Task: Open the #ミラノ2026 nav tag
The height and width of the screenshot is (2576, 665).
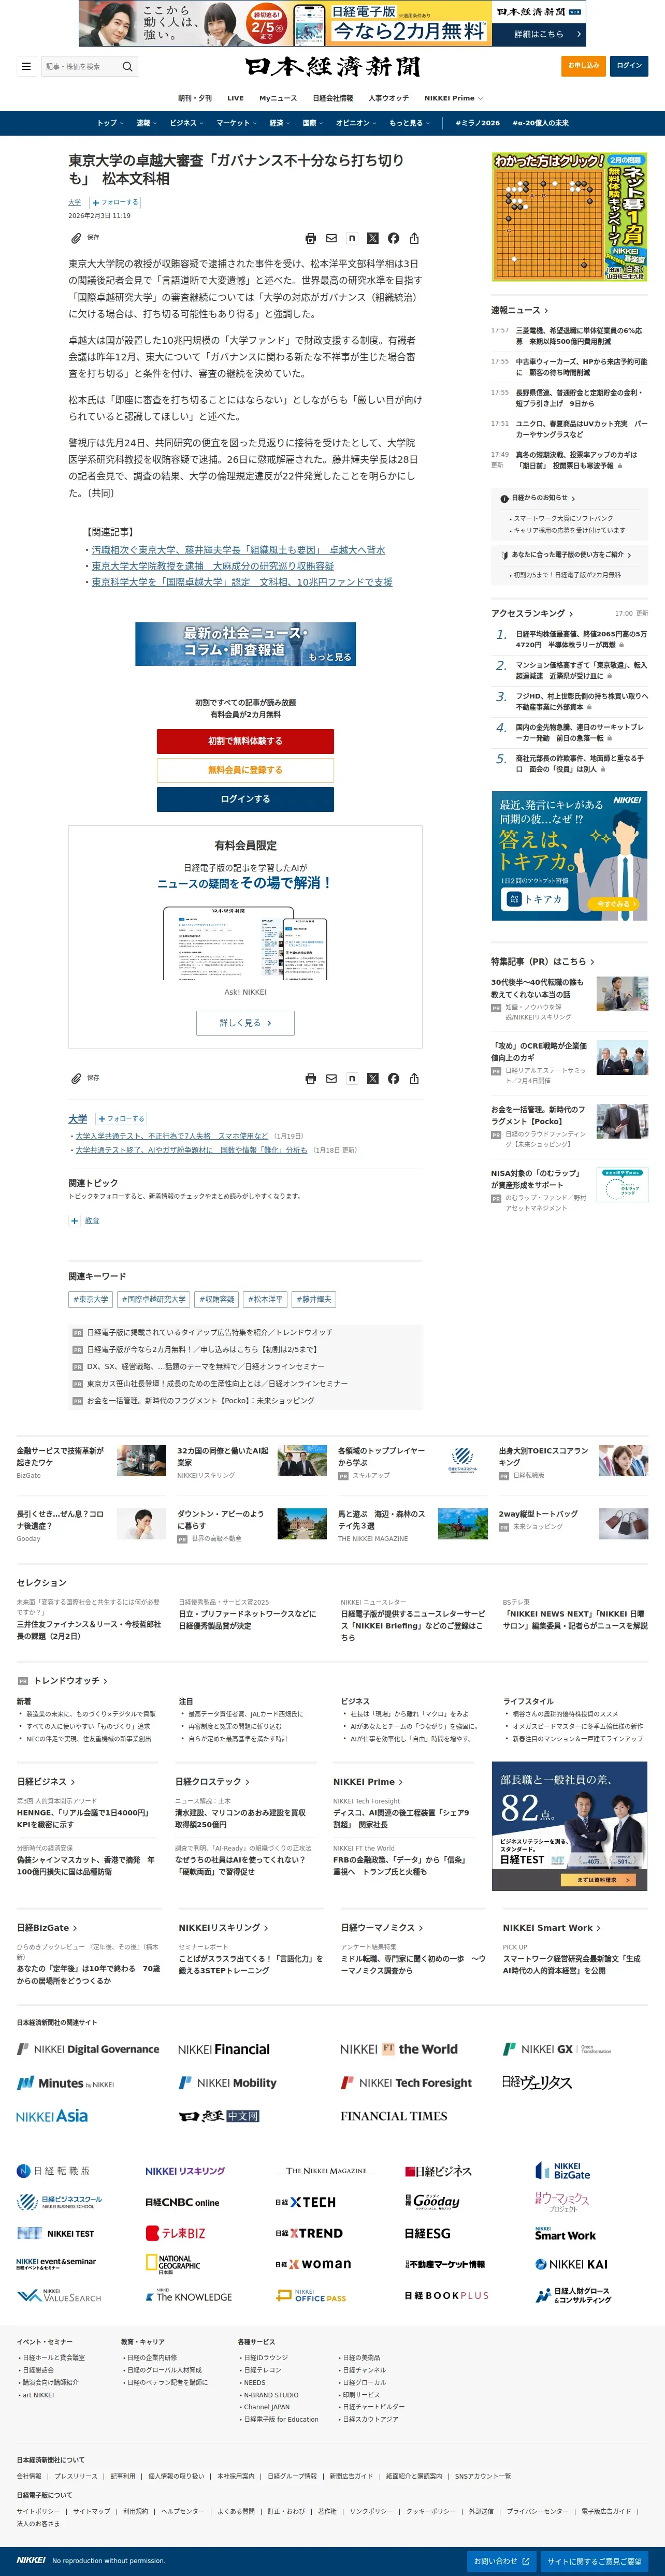Action: (478, 123)
